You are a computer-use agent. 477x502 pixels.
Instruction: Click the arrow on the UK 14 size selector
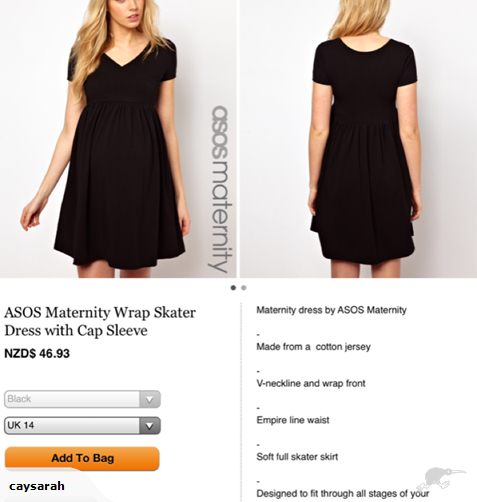click(x=150, y=426)
